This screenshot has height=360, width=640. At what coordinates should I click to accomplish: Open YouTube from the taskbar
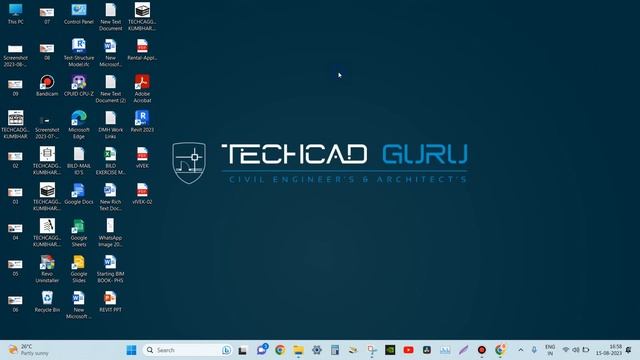409,350
